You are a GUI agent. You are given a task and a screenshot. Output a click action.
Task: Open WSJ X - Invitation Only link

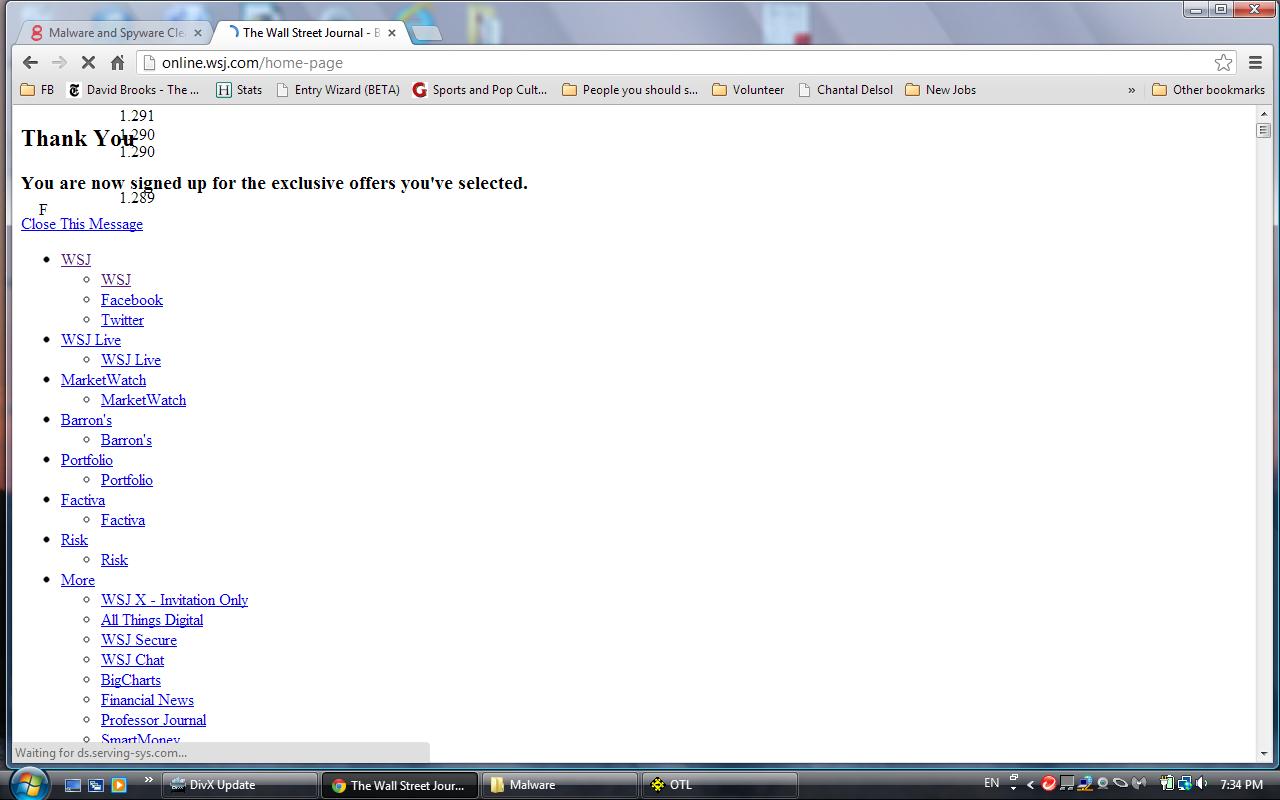(174, 600)
